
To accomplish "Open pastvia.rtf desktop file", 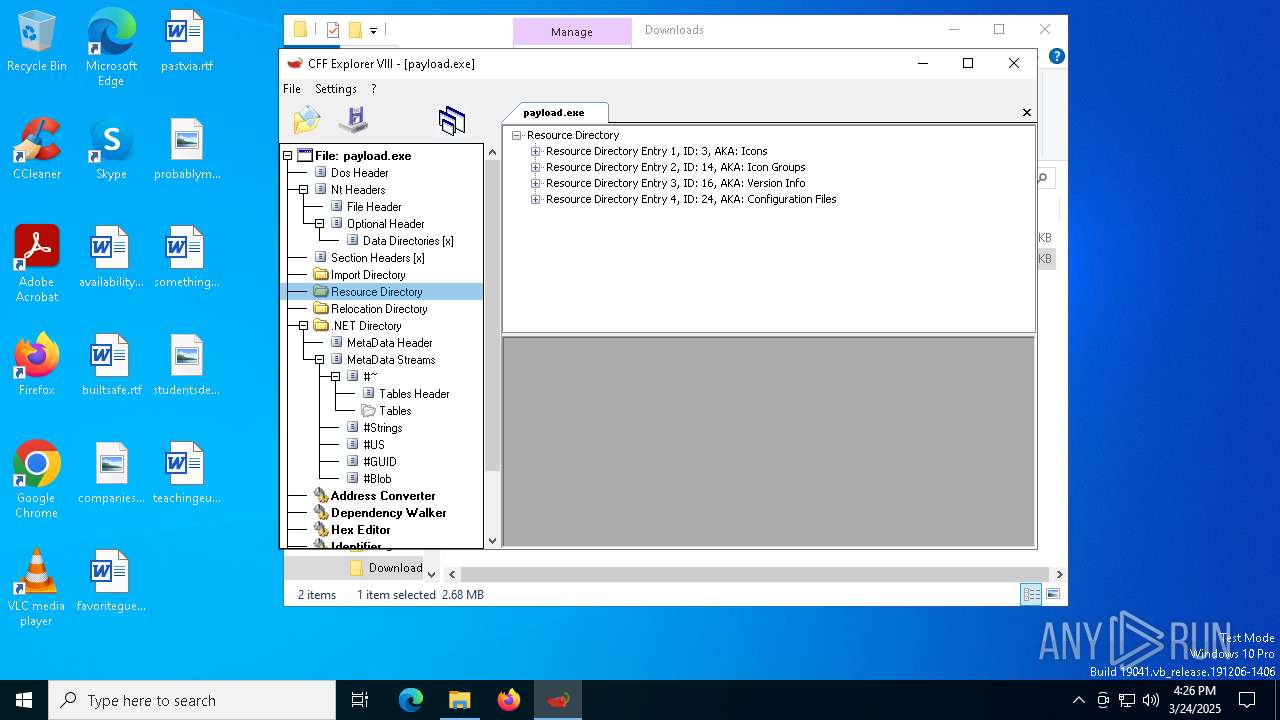I will point(186,42).
